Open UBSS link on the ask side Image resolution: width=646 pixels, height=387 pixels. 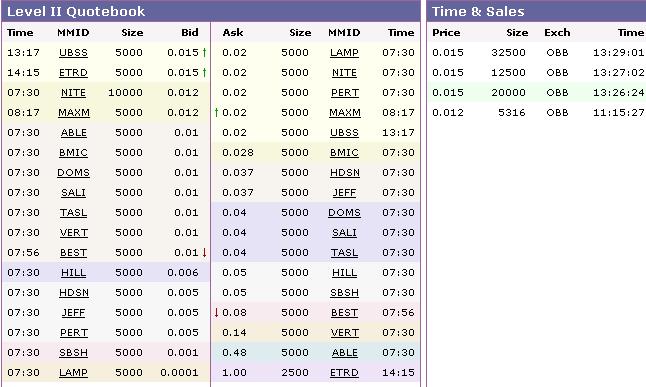point(344,133)
